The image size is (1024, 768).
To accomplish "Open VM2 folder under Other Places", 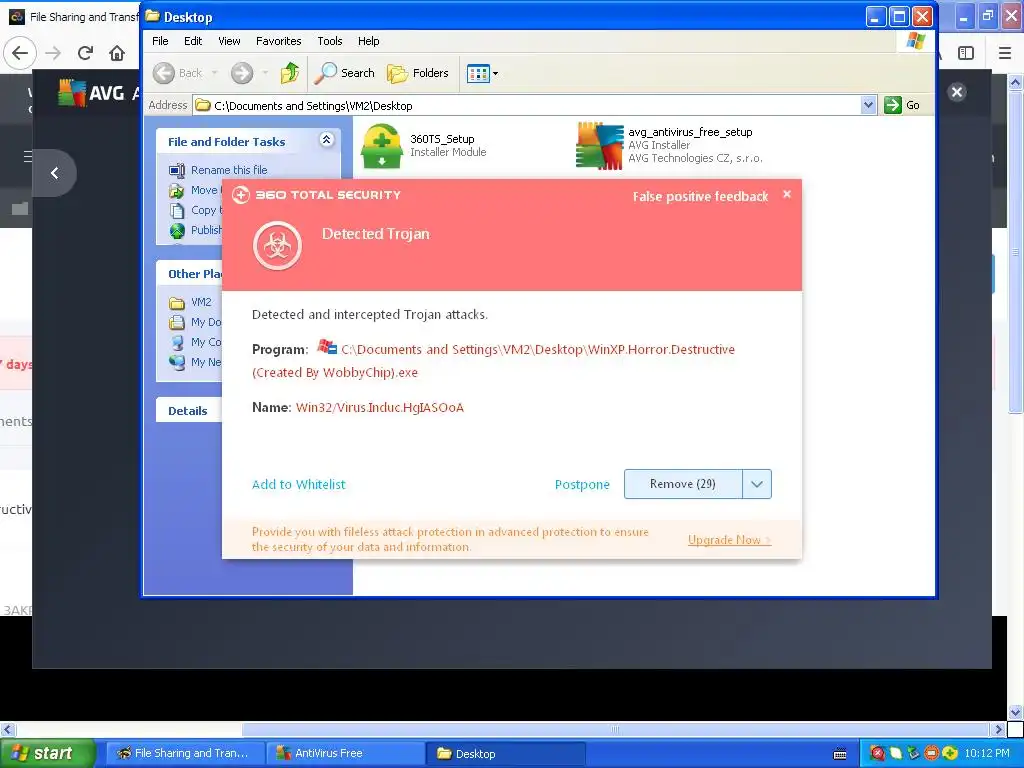I will pyautogui.click(x=201, y=302).
